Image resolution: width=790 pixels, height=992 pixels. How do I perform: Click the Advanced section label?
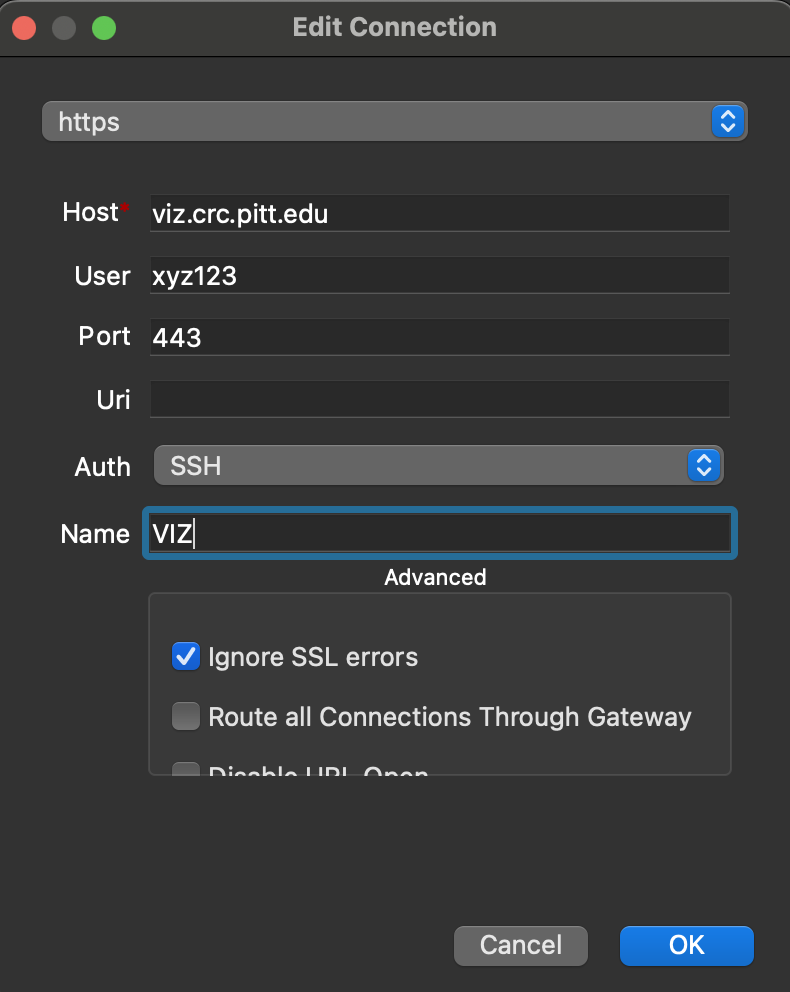[435, 577]
